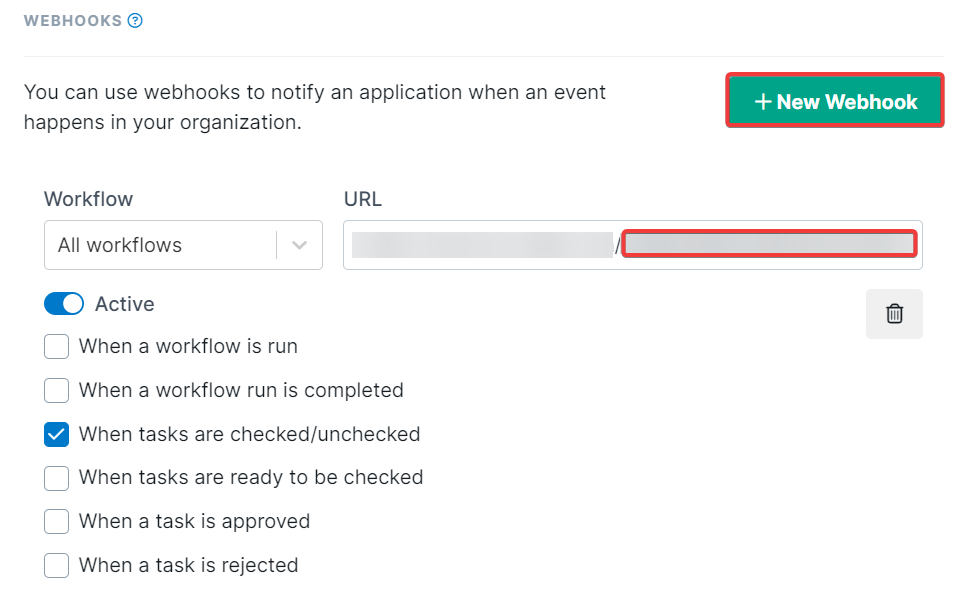Delete the webhook with the trash icon

pyautogui.click(x=894, y=314)
